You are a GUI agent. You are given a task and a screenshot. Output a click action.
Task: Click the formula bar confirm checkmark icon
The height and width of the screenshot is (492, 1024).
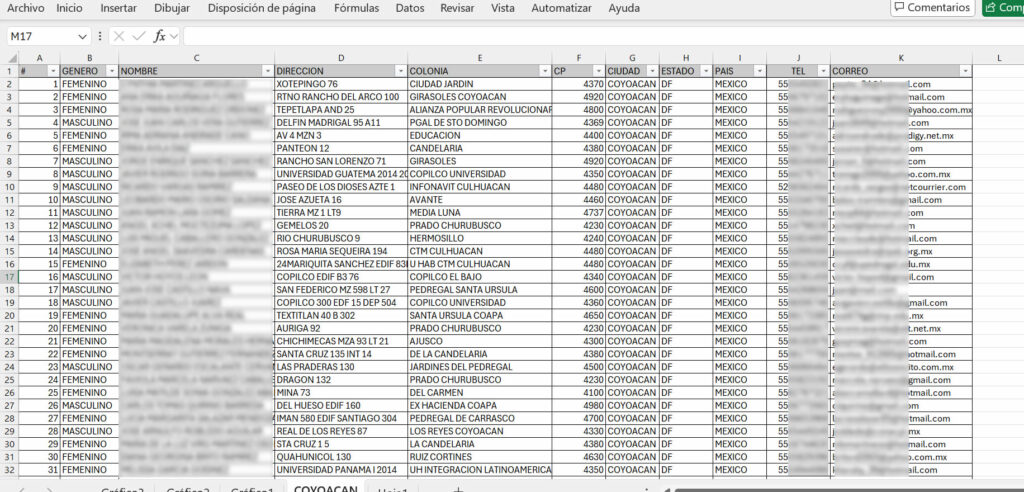(x=138, y=37)
